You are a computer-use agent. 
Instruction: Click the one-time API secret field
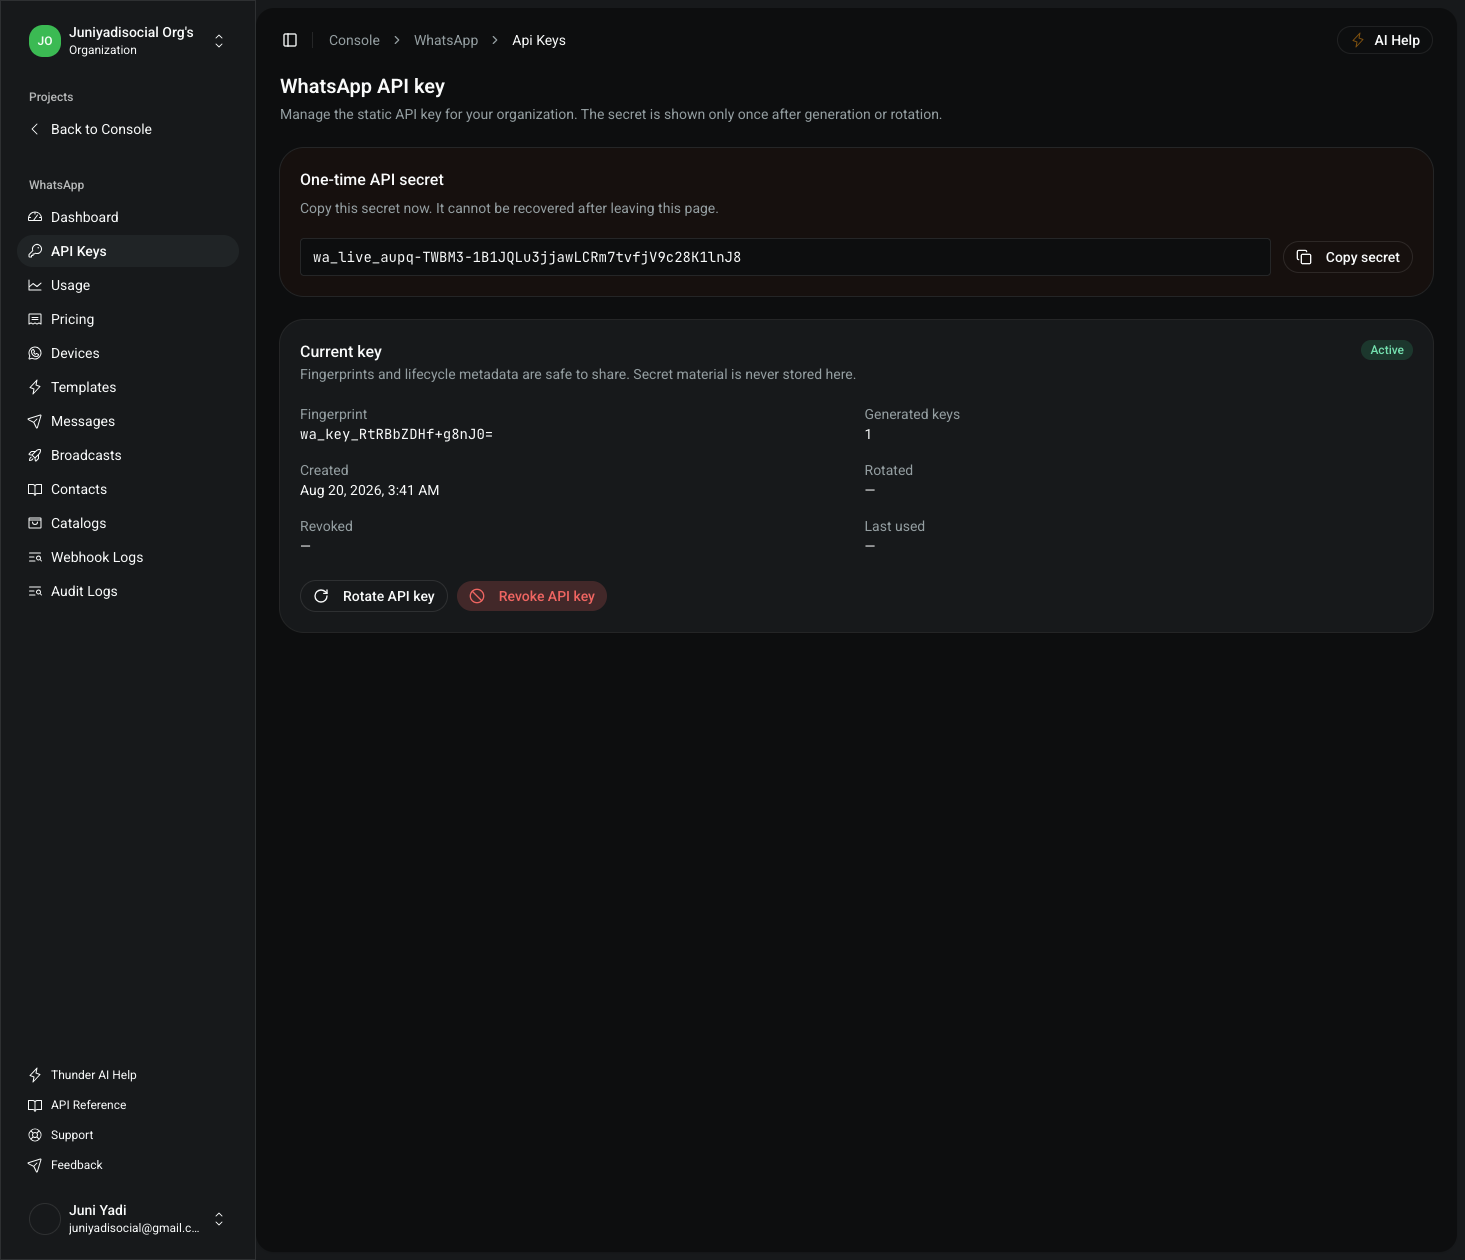[785, 257]
